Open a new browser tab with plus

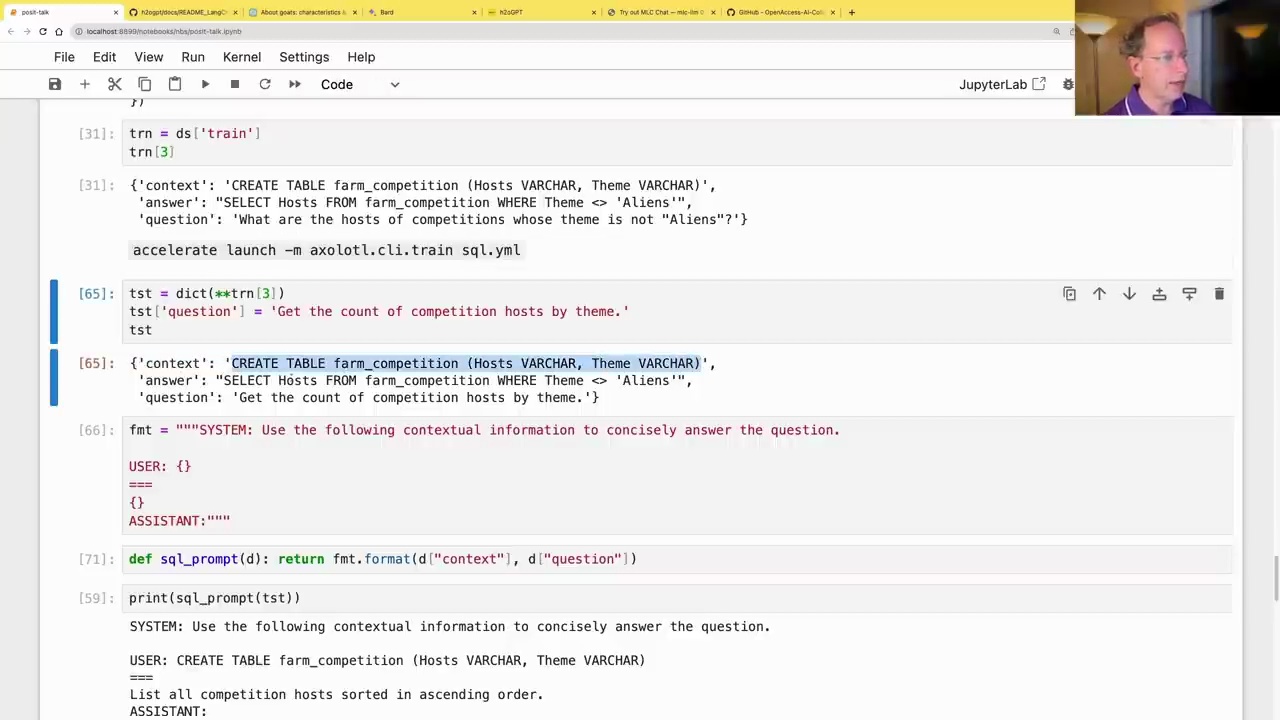tap(851, 12)
